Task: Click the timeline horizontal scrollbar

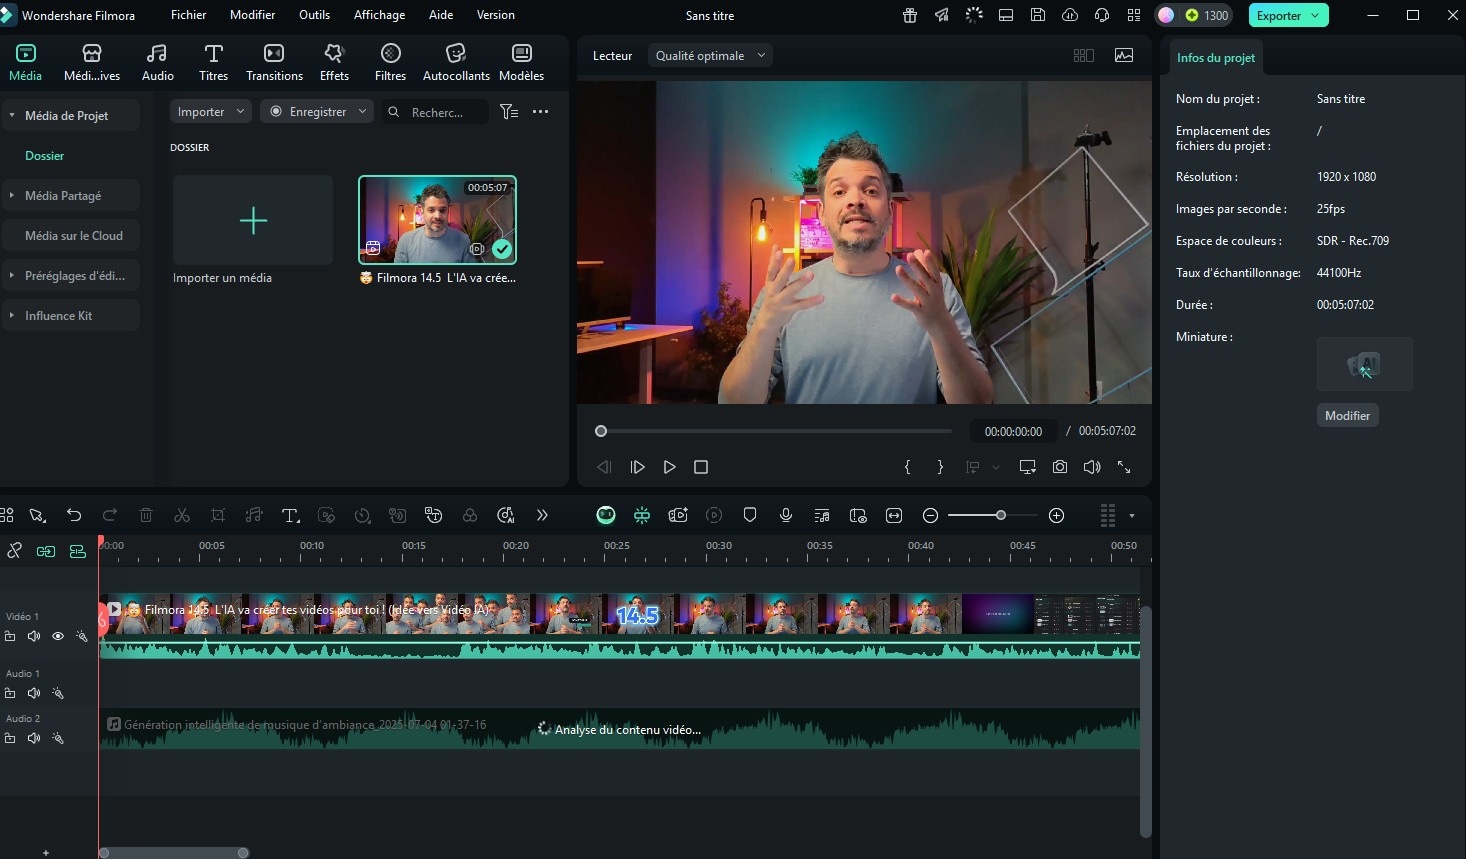Action: 174,853
